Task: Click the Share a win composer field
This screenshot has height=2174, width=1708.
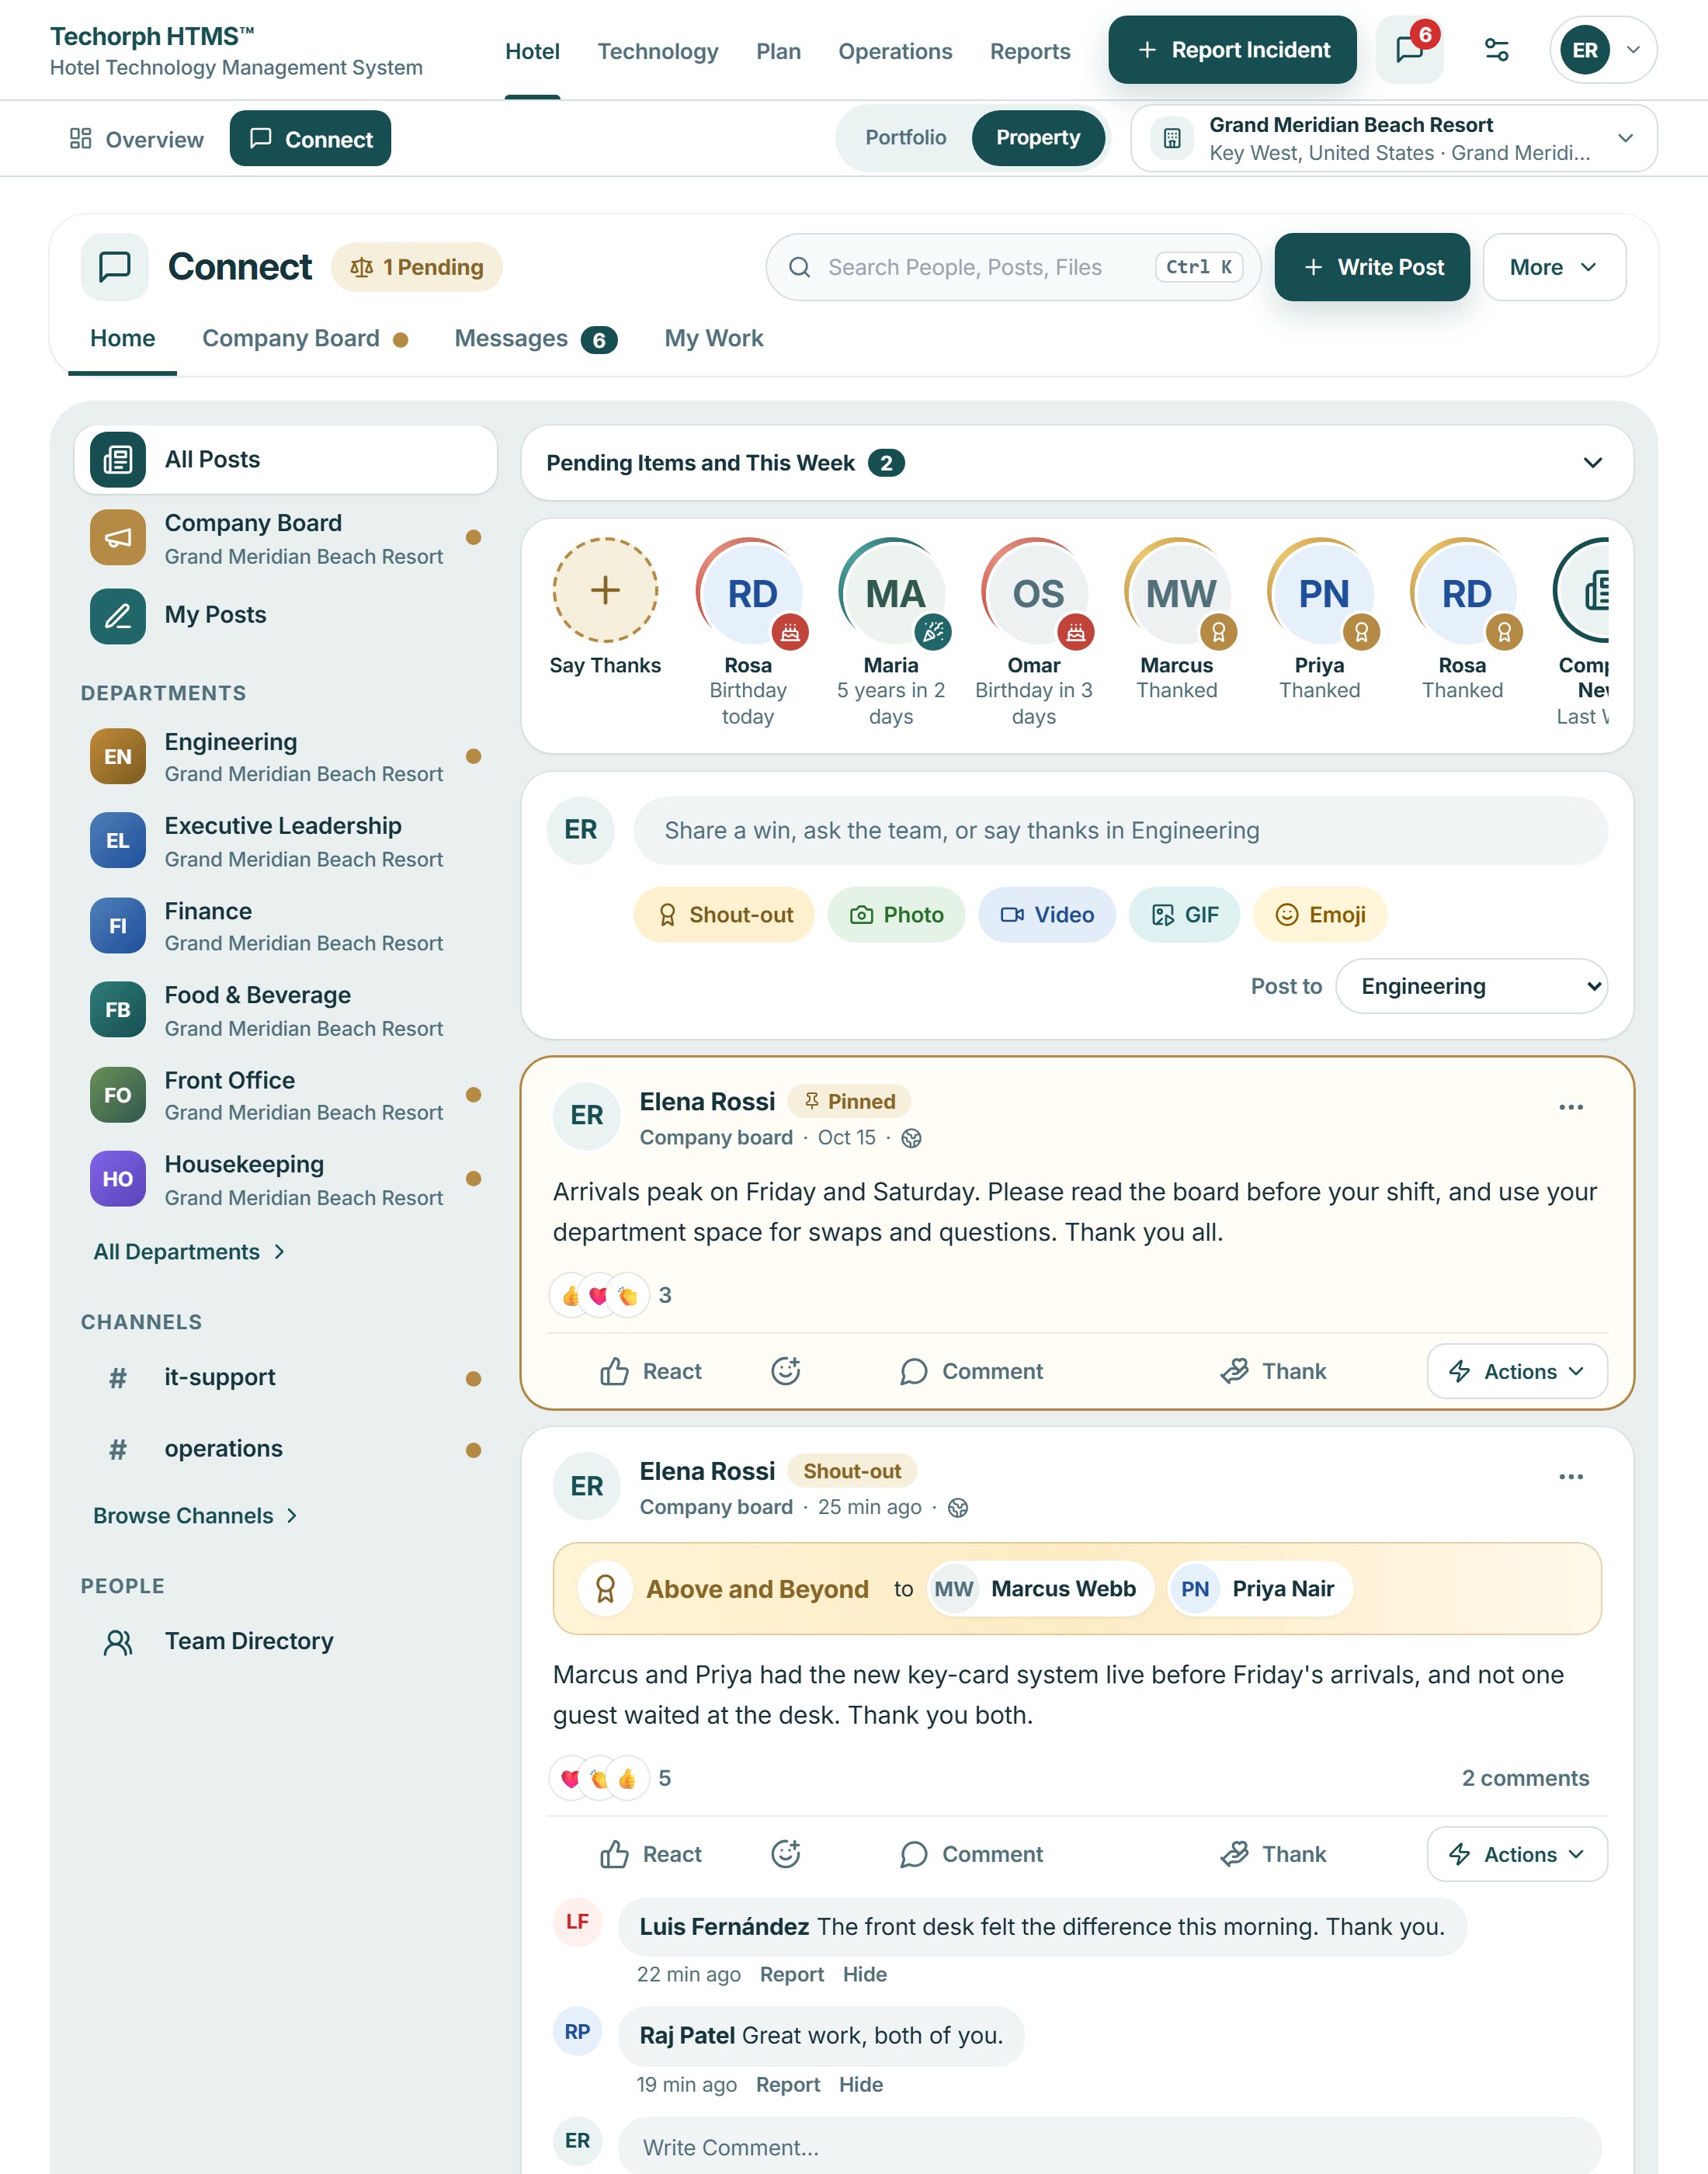Action: pos(1120,831)
